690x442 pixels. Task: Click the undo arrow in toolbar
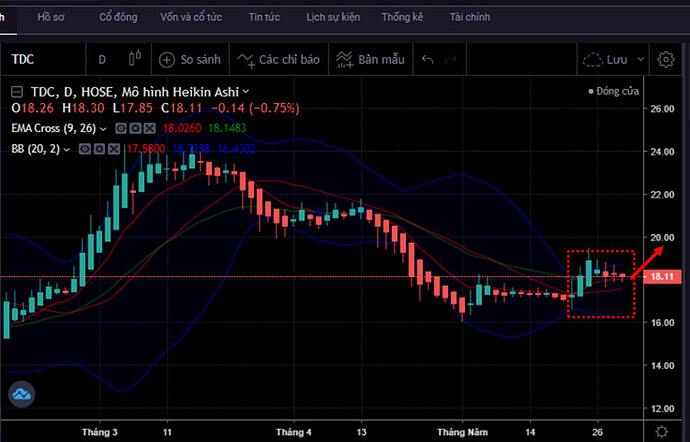tap(427, 60)
